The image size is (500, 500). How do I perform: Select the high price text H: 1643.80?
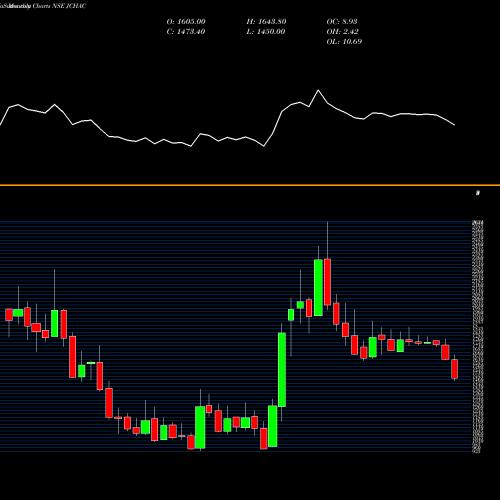point(266,22)
